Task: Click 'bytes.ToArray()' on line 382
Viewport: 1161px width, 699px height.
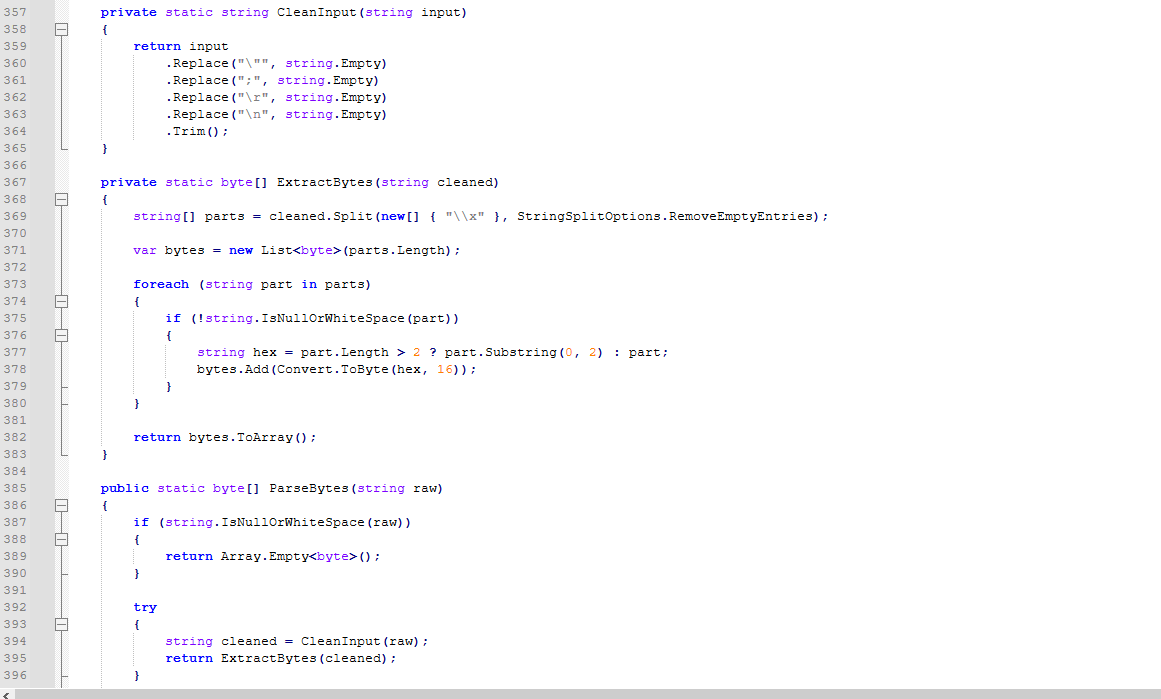Action: pyautogui.click(x=248, y=438)
